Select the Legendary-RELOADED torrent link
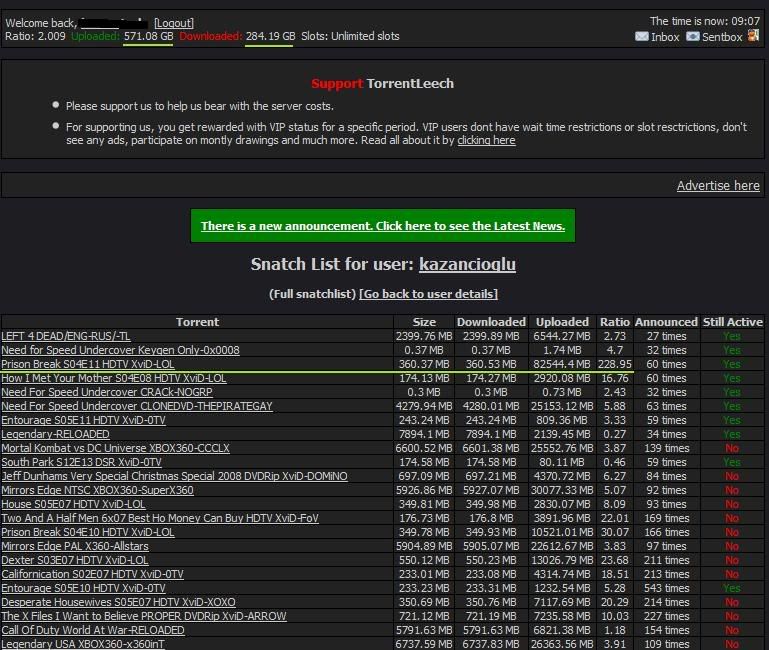The width and height of the screenshot is (769, 650). (56, 435)
